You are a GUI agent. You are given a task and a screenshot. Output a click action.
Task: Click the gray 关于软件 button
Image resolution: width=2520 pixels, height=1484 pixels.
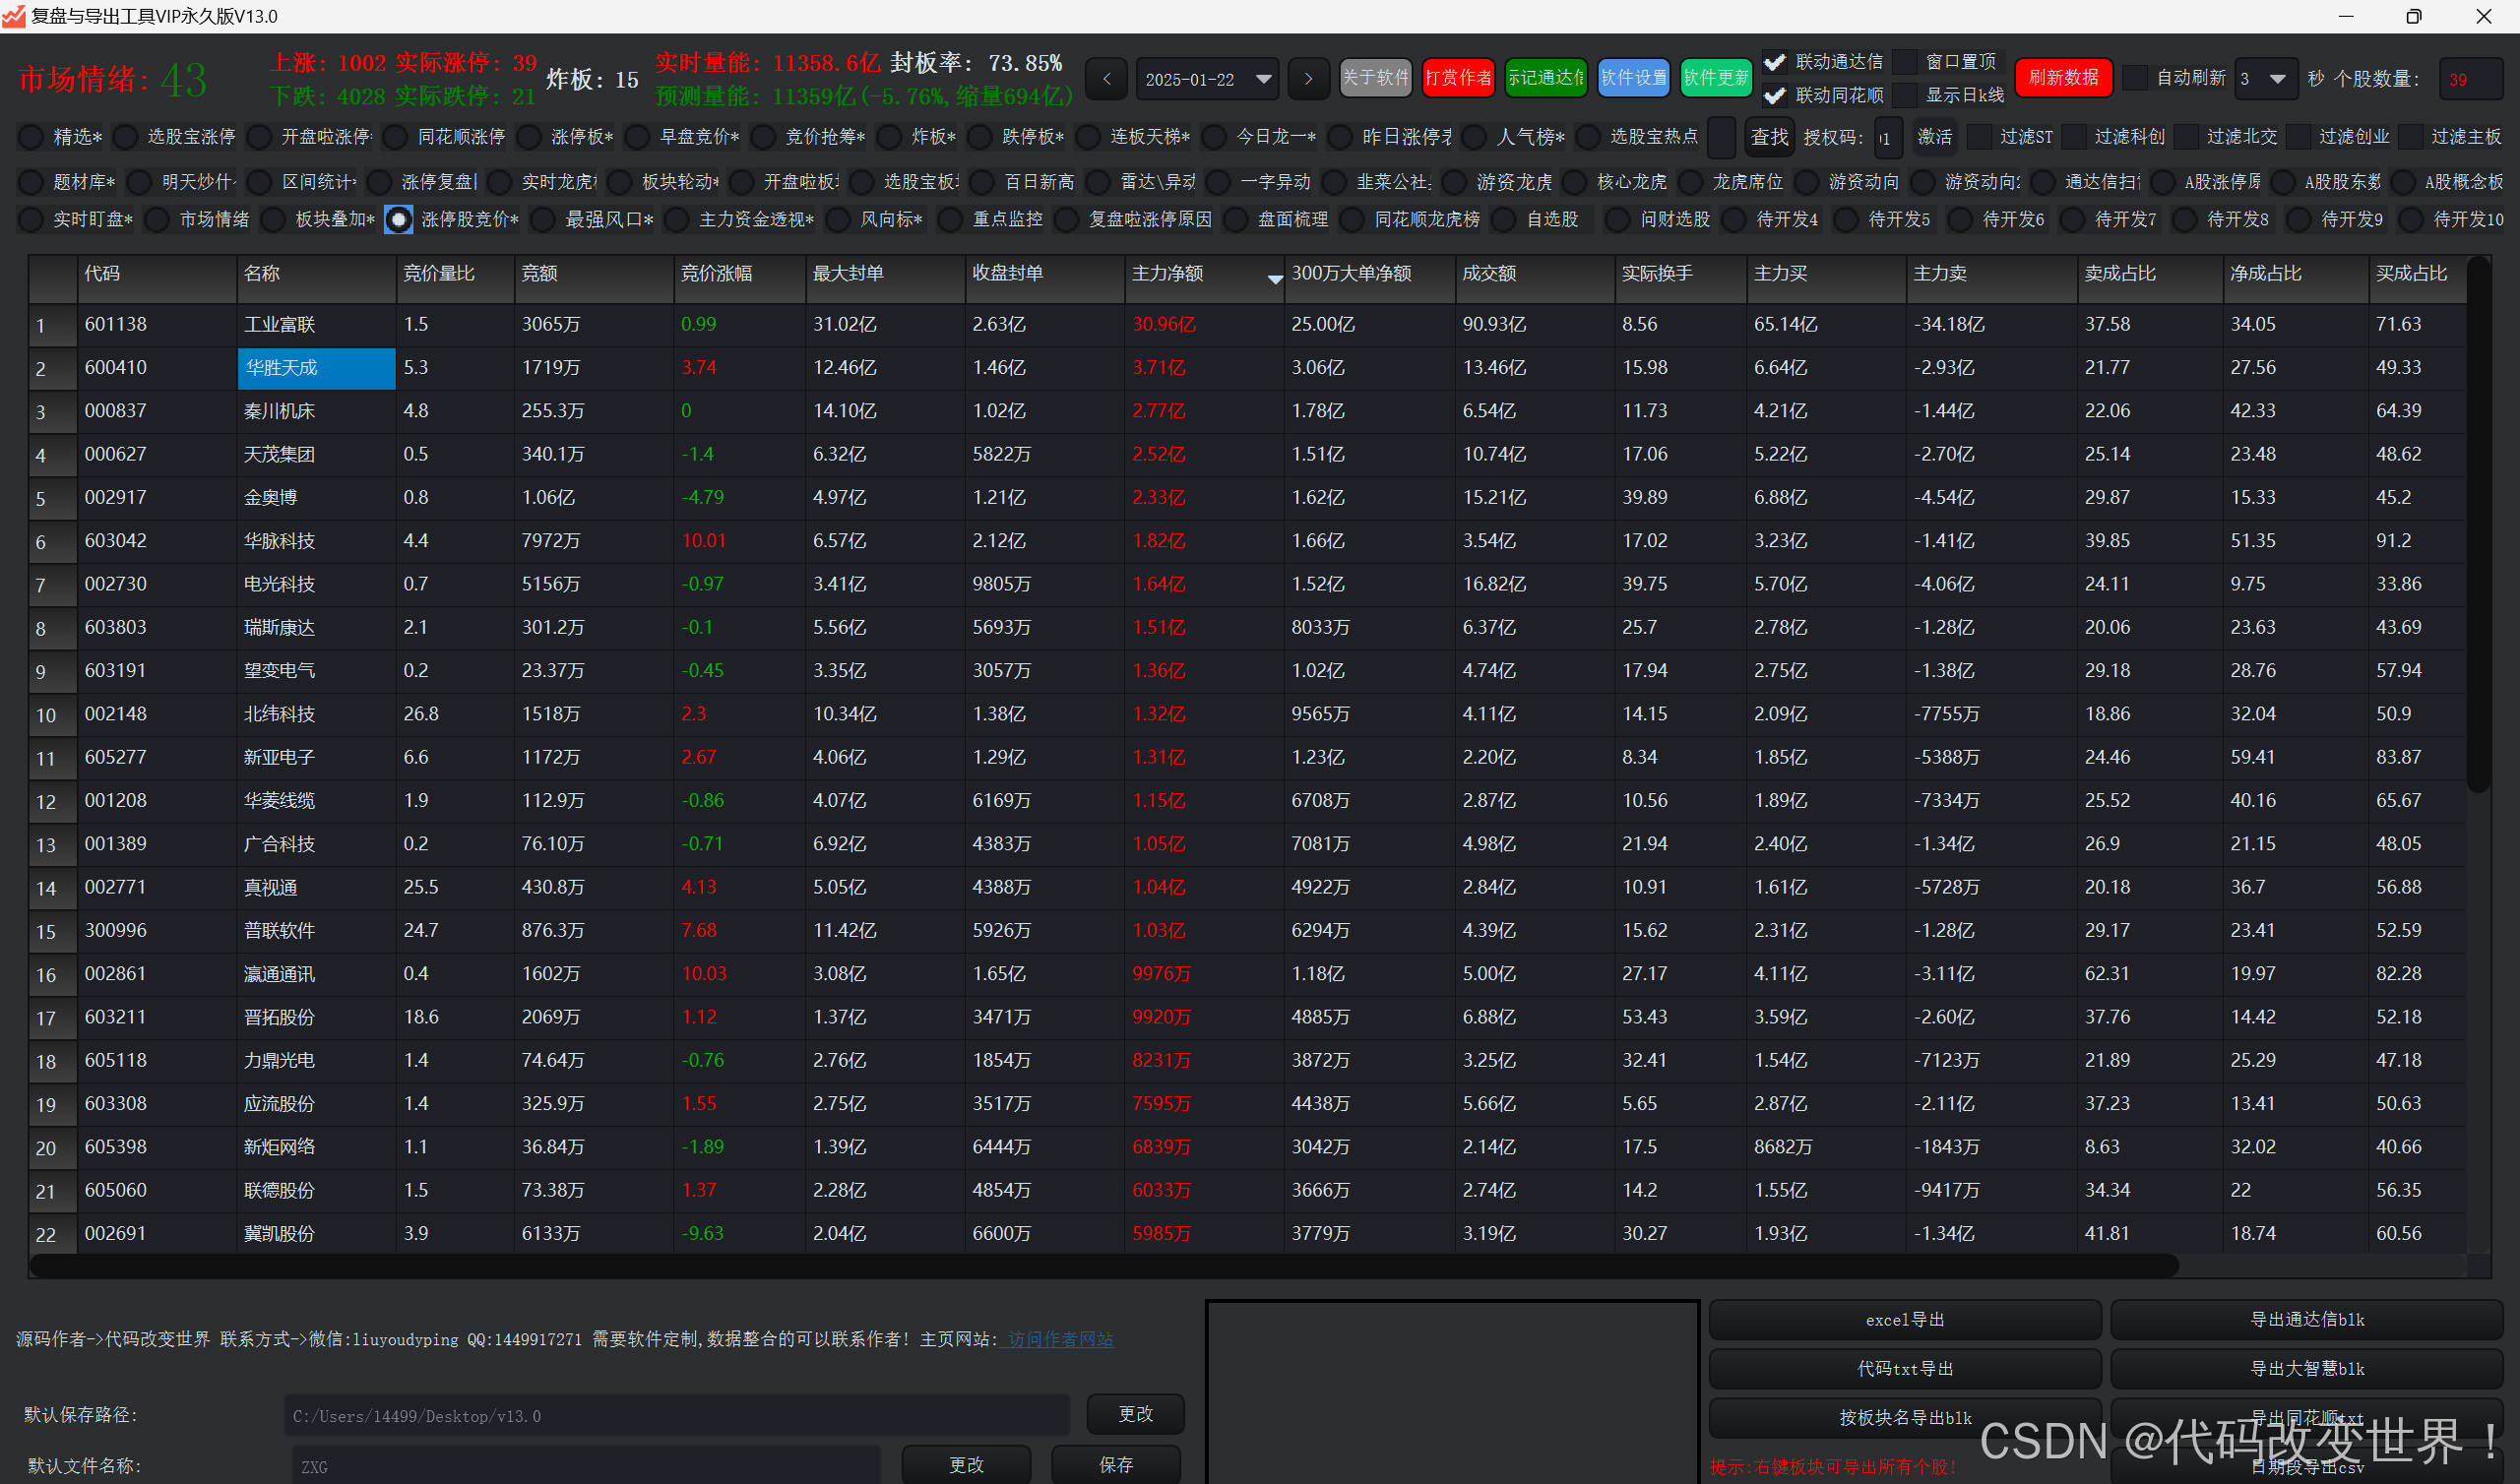[1375, 78]
